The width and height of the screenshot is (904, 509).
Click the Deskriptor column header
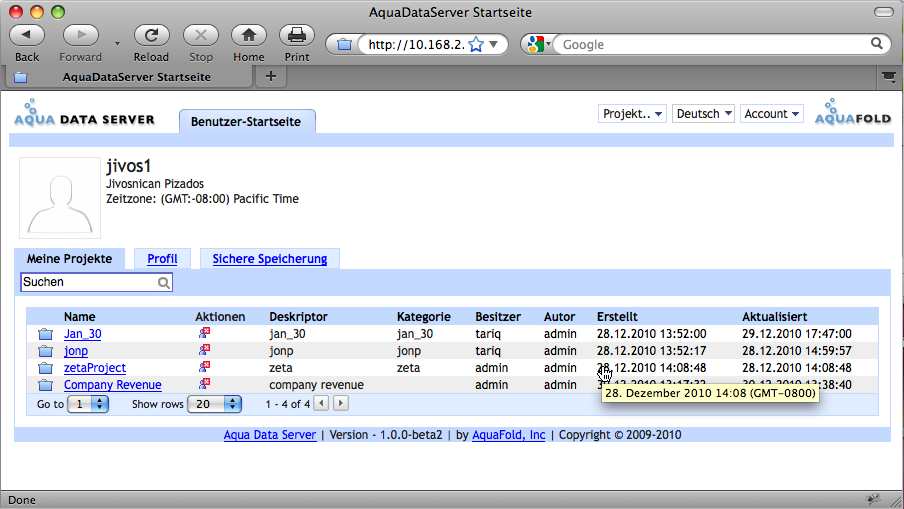[x=298, y=316]
